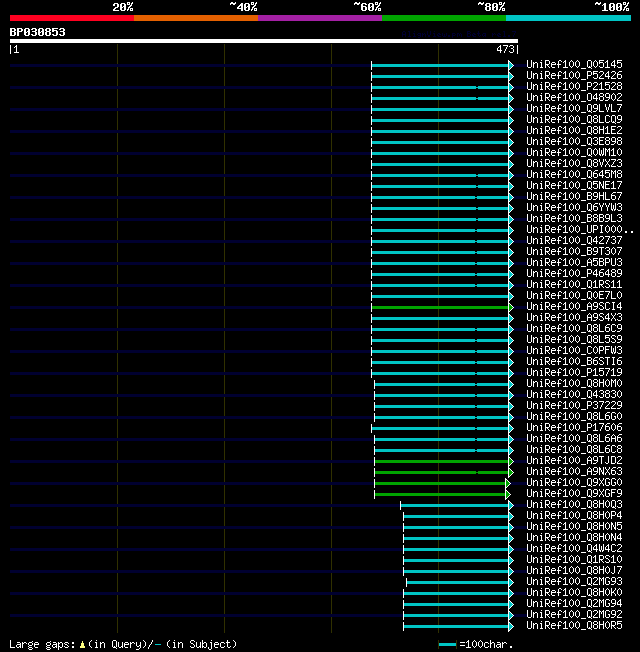Select truncated hit label UniRef100_UPI000..
Viewport: 640px width, 652px height.
click(580, 230)
